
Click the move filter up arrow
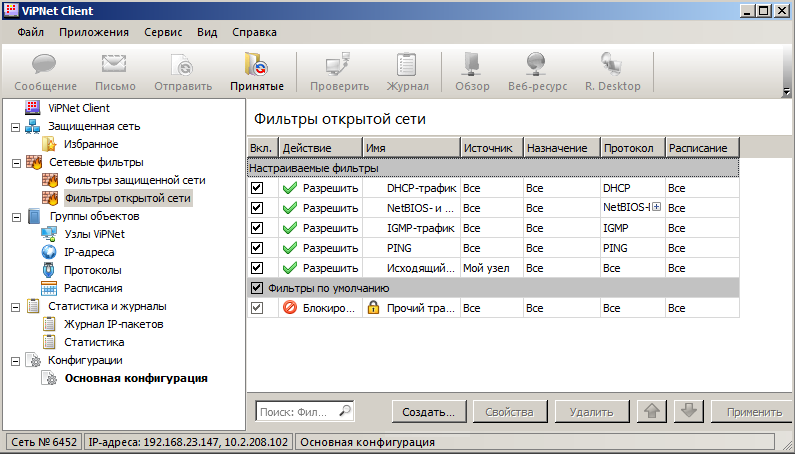[x=651, y=411]
